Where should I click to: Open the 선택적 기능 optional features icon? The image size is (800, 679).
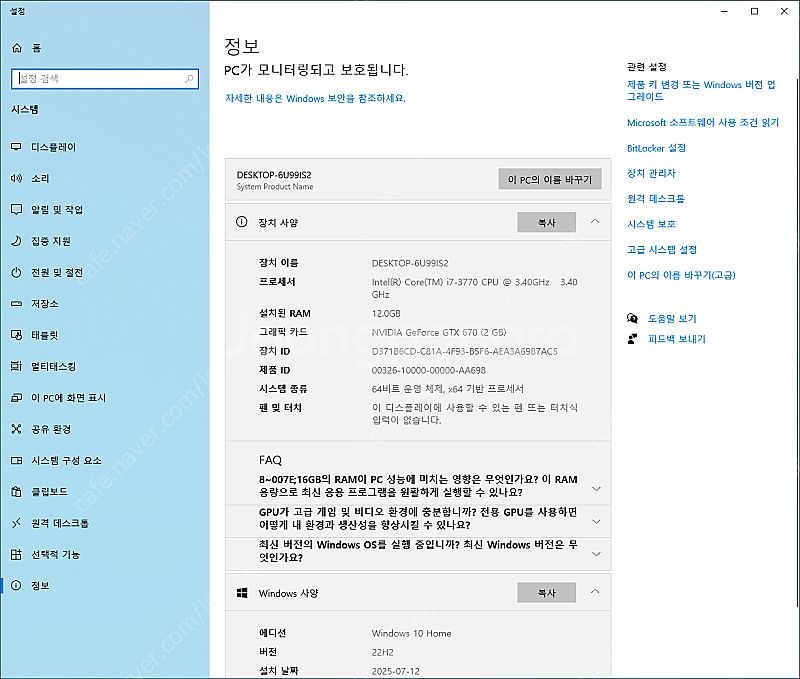click(x=16, y=555)
